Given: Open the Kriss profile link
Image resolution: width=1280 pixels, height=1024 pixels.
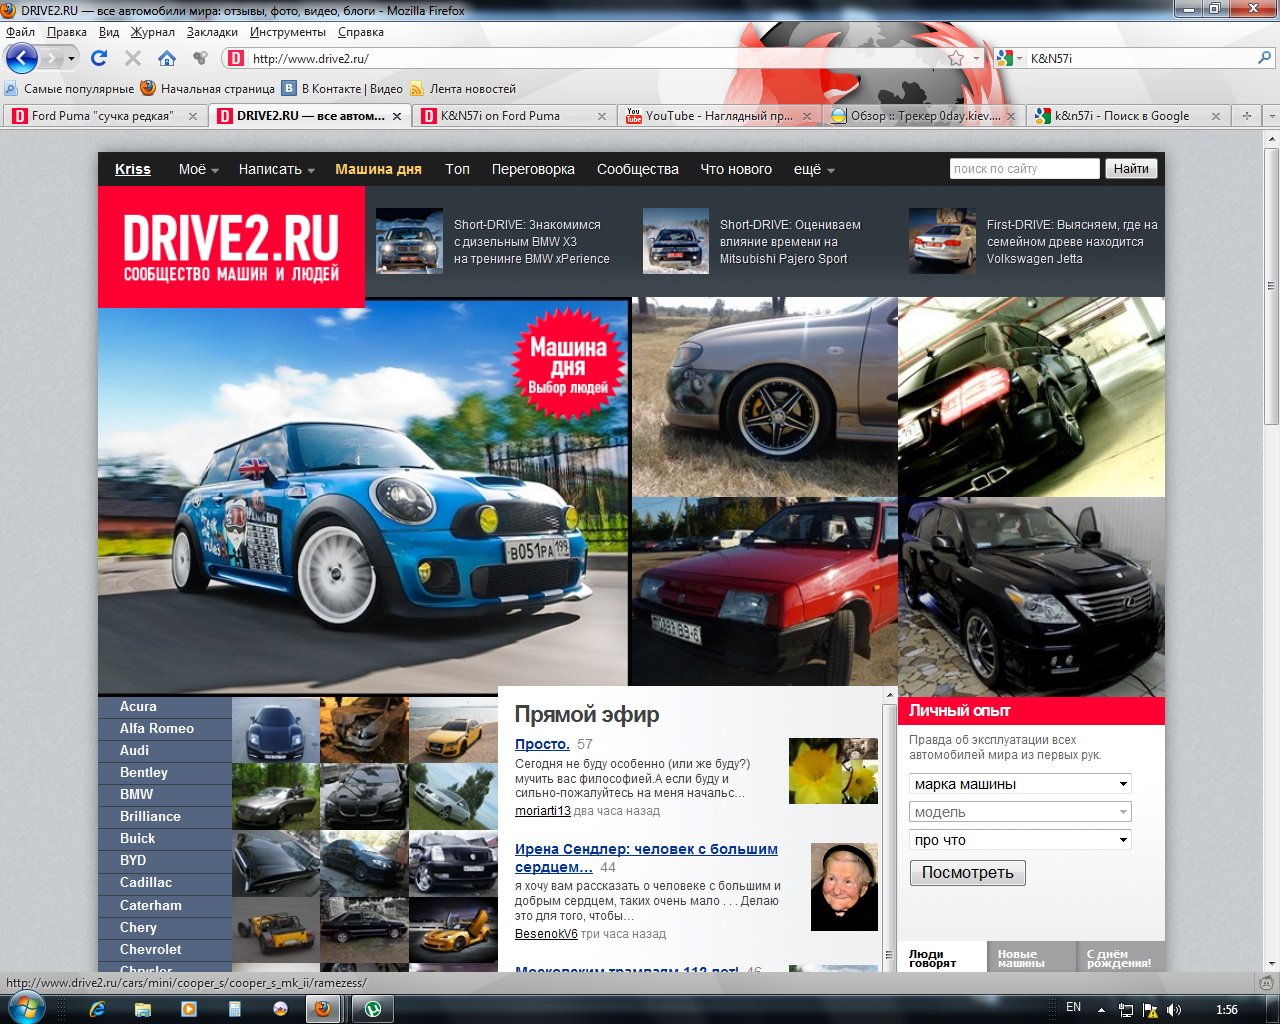Looking at the screenshot, I should 133,169.
